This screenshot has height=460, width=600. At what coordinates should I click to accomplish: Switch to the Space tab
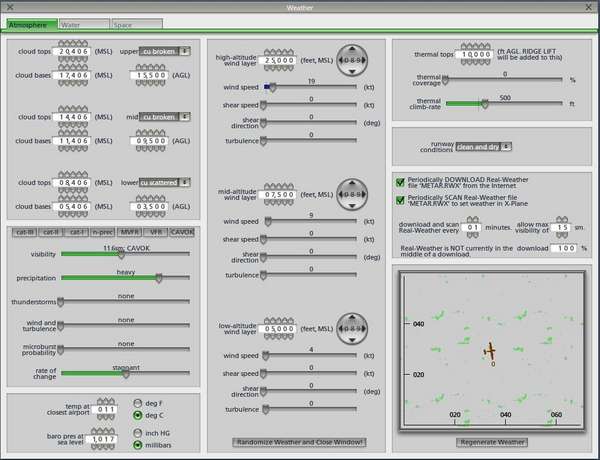click(137, 25)
